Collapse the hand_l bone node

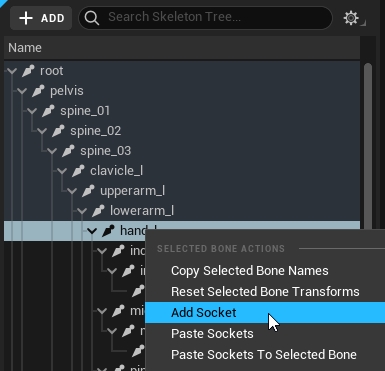pyautogui.click(x=92, y=231)
